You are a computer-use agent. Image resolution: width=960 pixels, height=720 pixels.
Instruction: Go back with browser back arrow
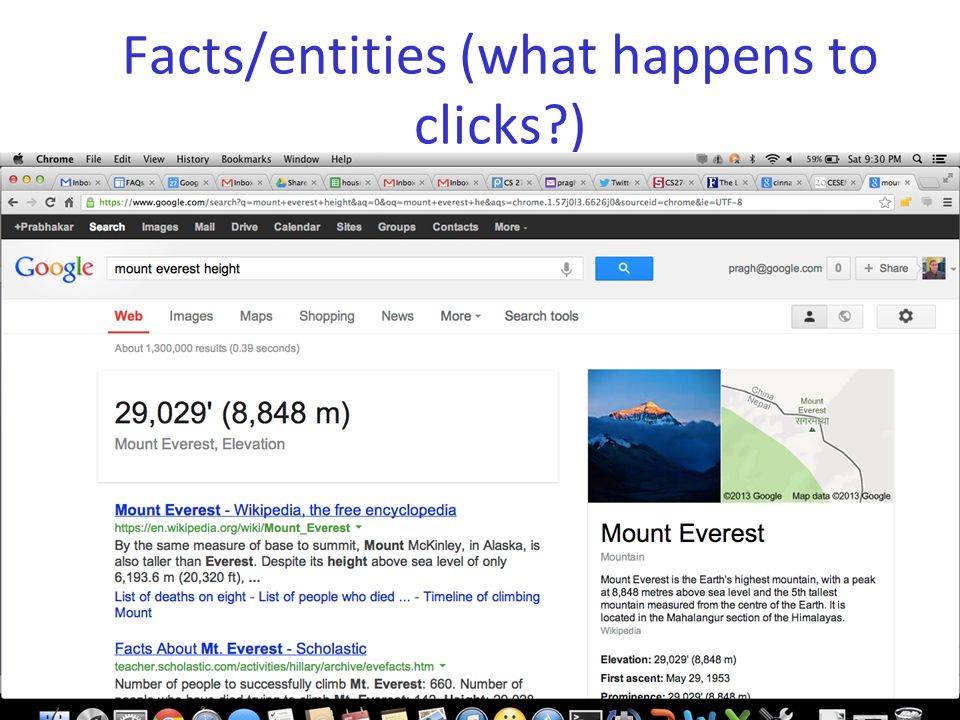[x=13, y=202]
